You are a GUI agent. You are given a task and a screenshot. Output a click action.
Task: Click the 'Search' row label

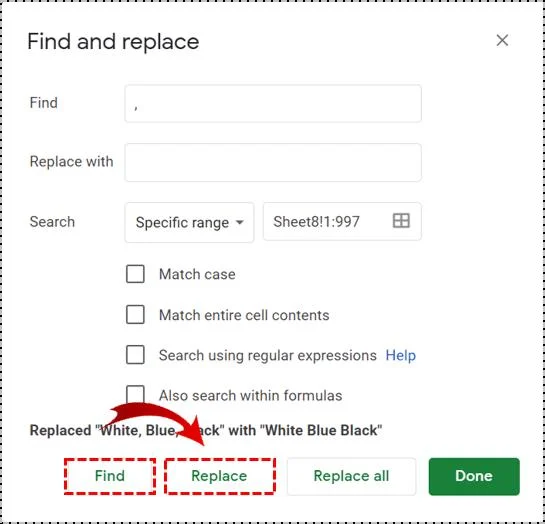[x=52, y=222]
